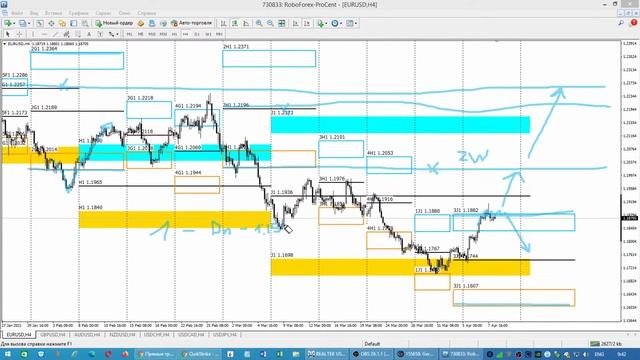Tile chart windows icon
Screen dimensions: 640x360
pos(282,23)
